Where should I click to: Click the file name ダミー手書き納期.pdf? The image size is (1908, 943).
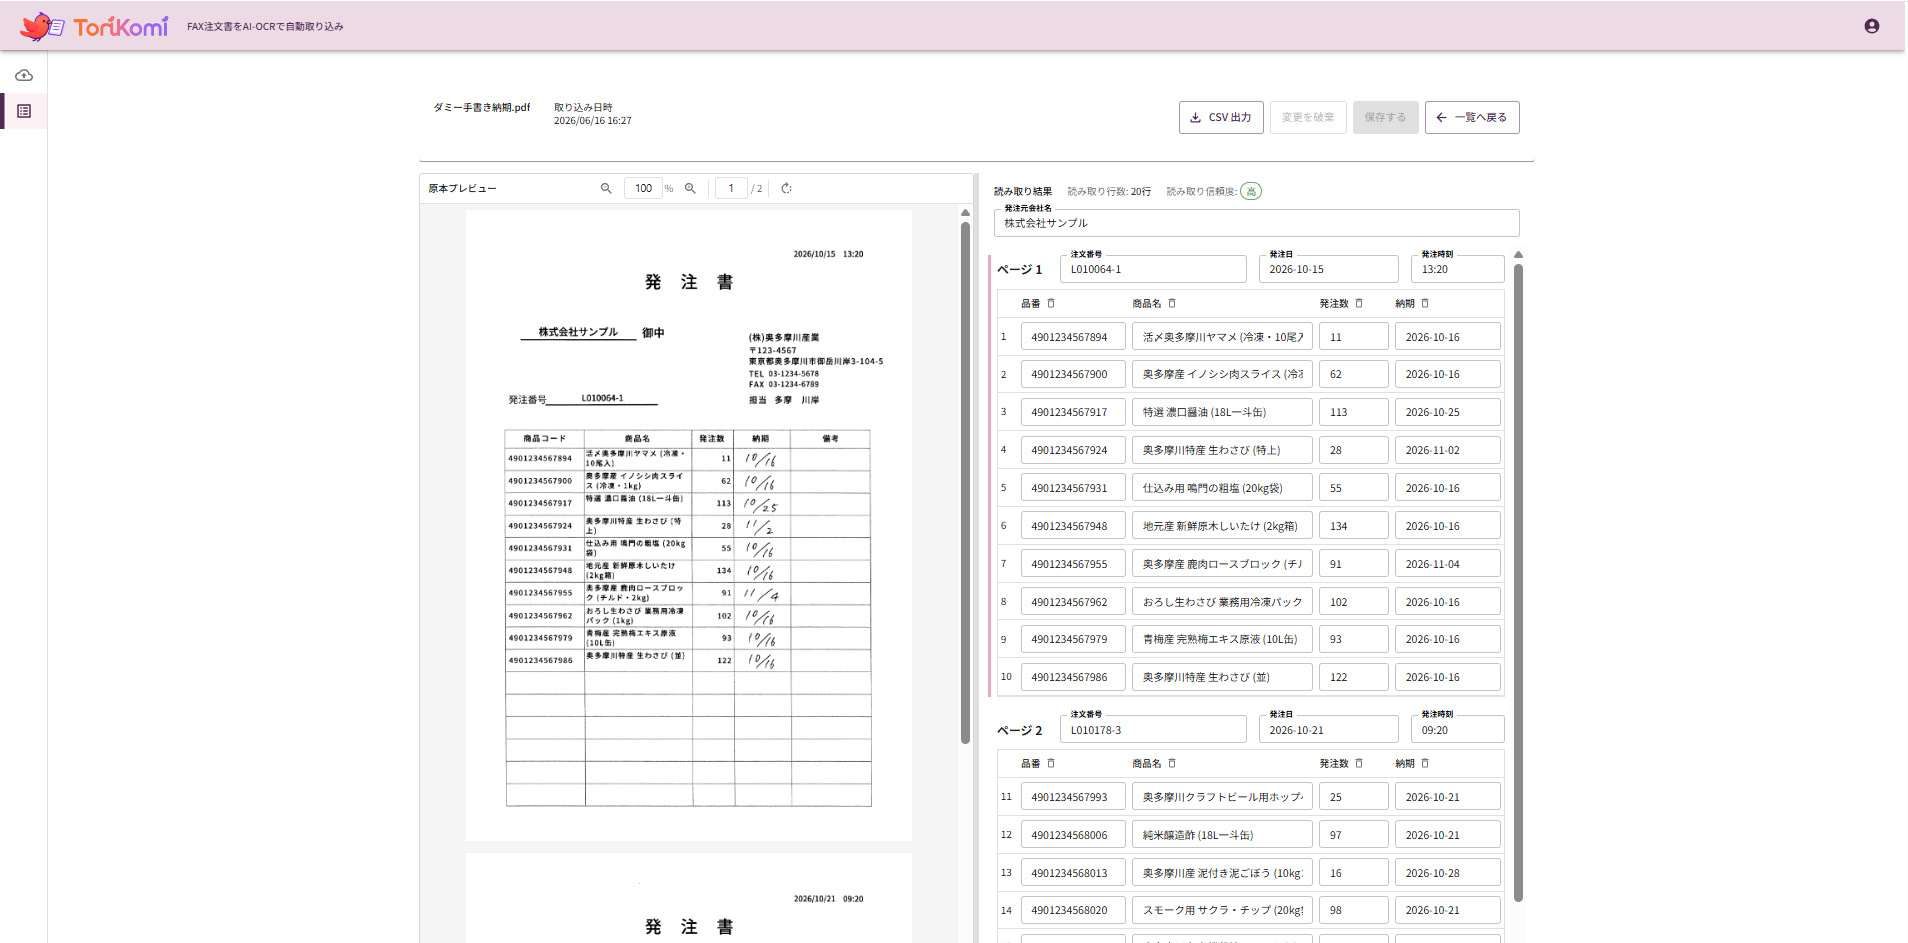point(481,107)
